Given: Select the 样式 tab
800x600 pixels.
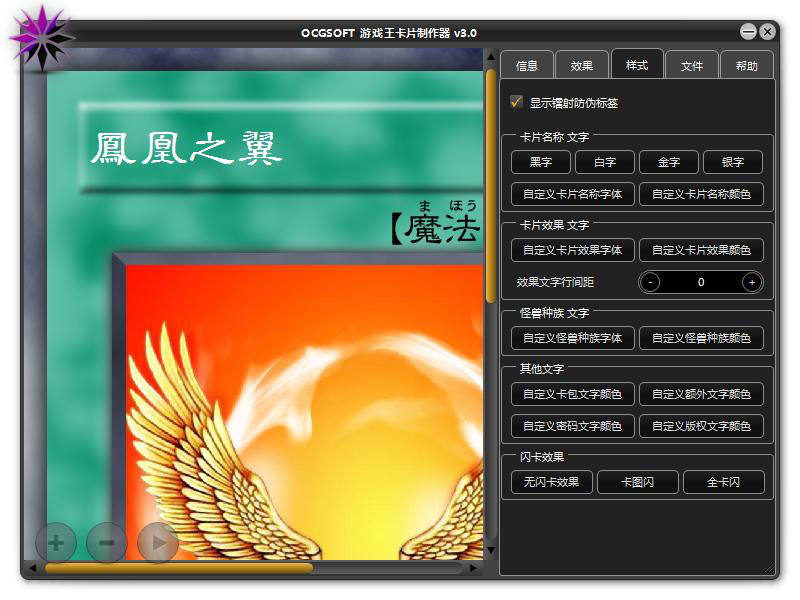Looking at the screenshot, I should click(637, 65).
